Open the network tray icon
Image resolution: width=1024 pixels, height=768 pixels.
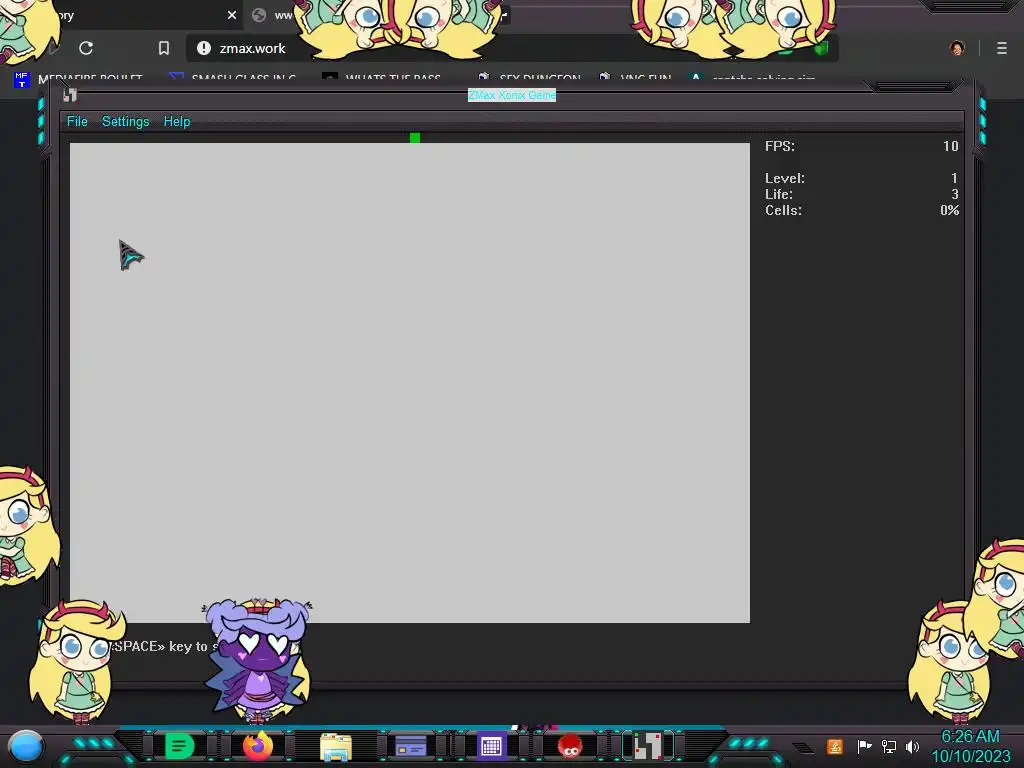[x=889, y=746]
